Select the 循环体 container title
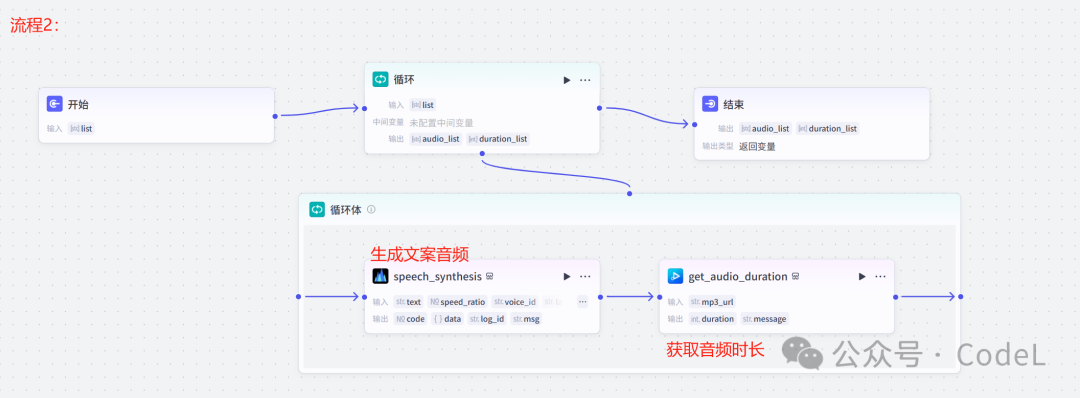This screenshot has width=1080, height=398. (x=346, y=209)
